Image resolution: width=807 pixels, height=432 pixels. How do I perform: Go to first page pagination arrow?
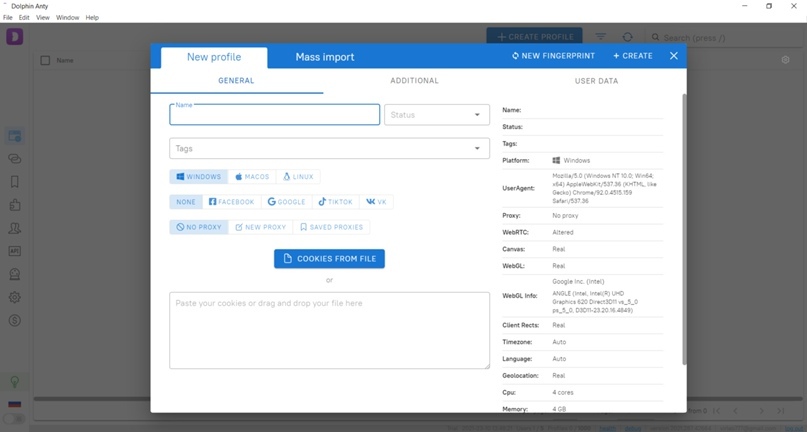click(x=716, y=410)
